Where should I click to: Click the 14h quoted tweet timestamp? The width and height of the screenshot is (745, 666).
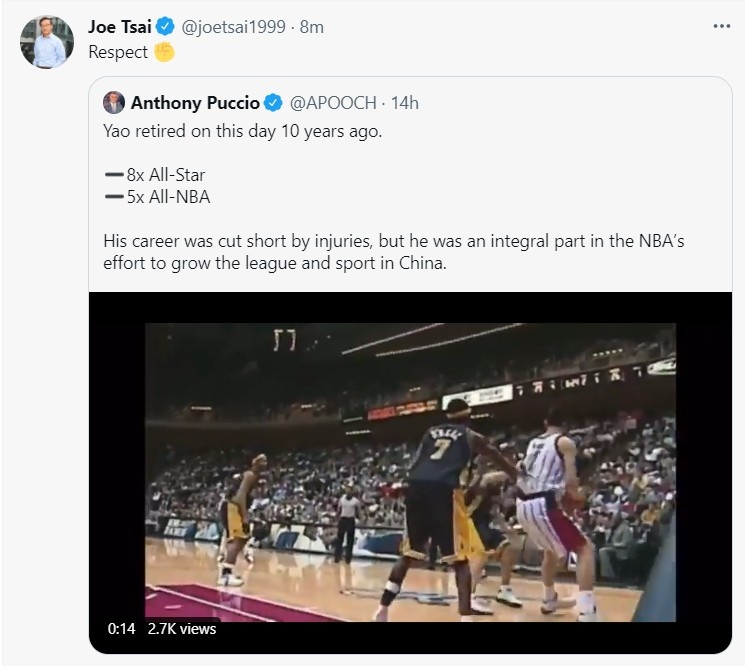[405, 103]
